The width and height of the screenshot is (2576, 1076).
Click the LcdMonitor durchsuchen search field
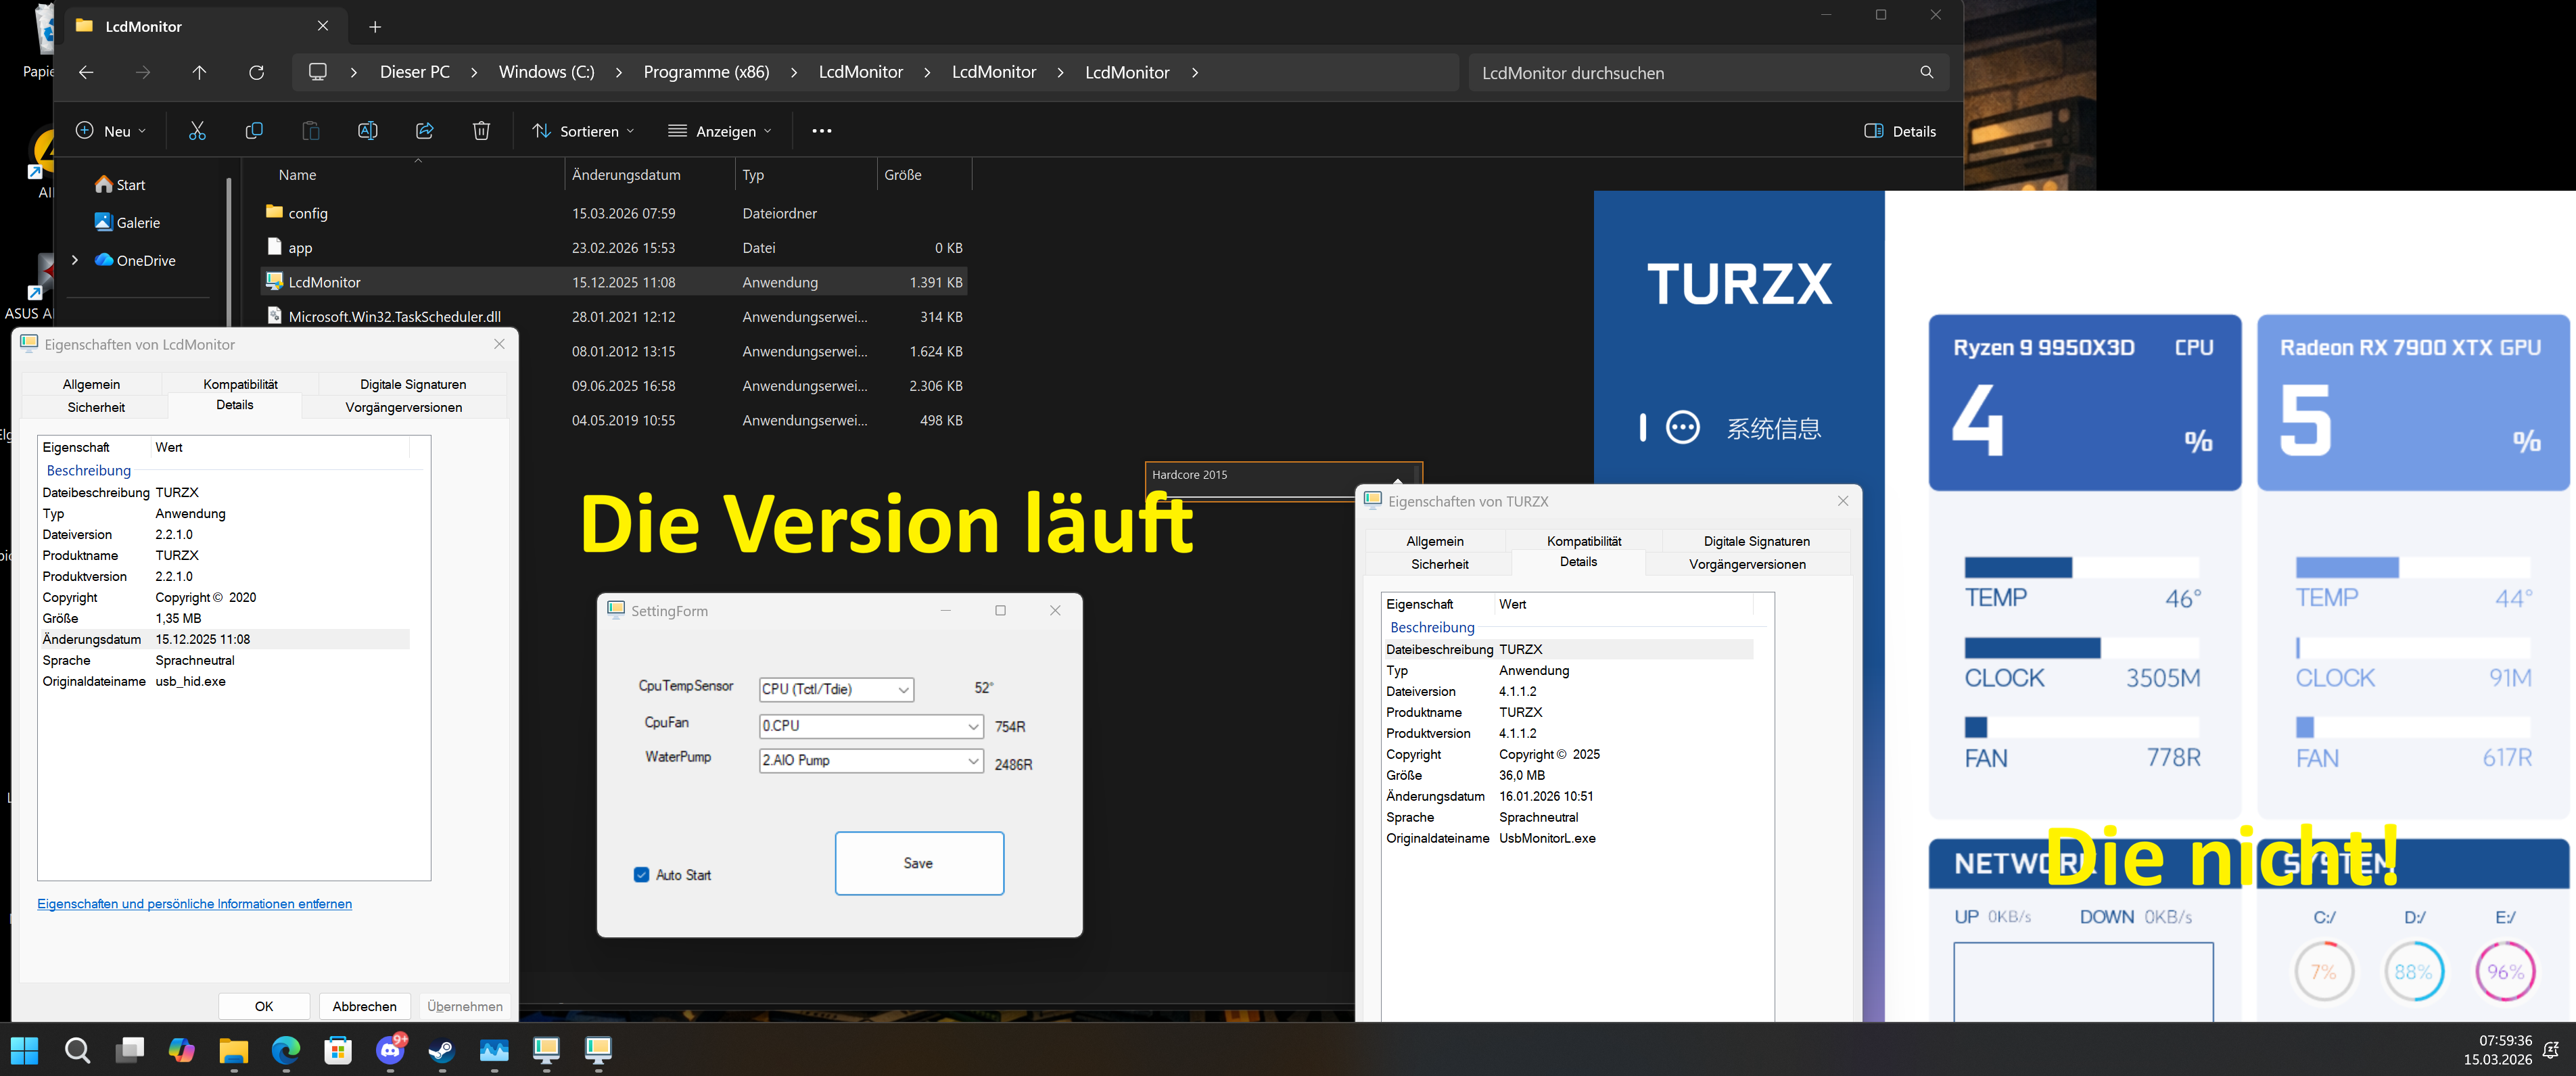[1690, 73]
